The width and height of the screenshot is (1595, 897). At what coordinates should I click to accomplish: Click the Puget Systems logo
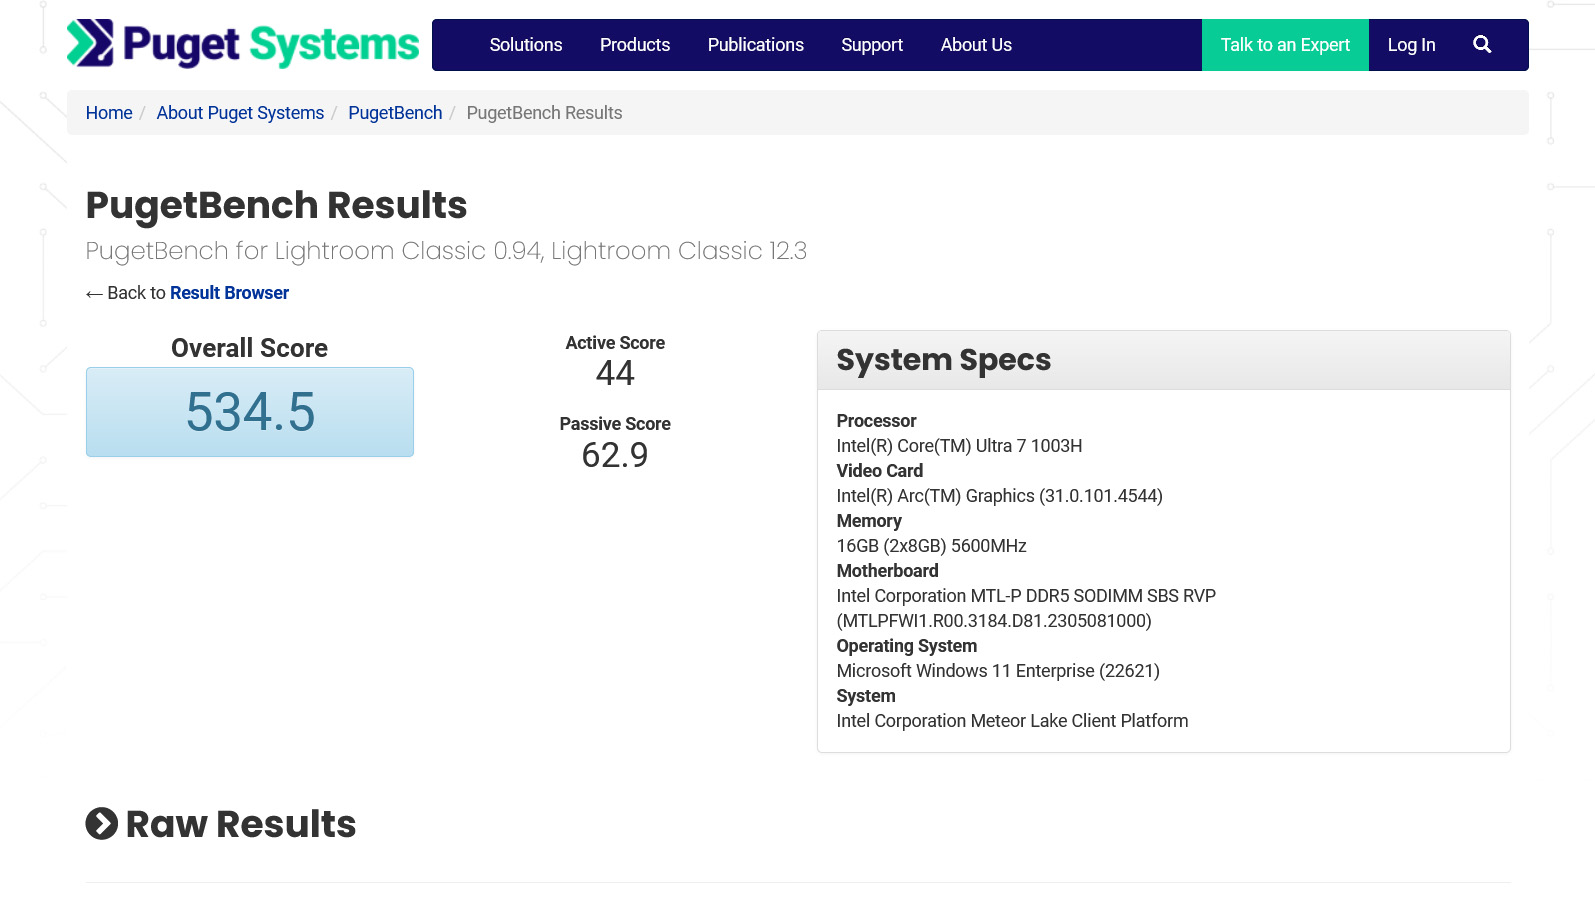(x=243, y=44)
